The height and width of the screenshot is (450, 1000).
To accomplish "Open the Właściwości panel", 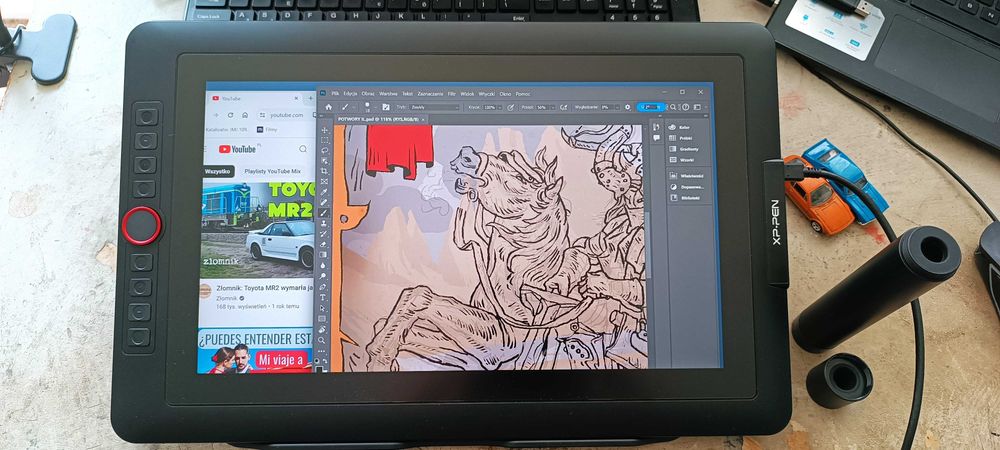I will click(685, 175).
